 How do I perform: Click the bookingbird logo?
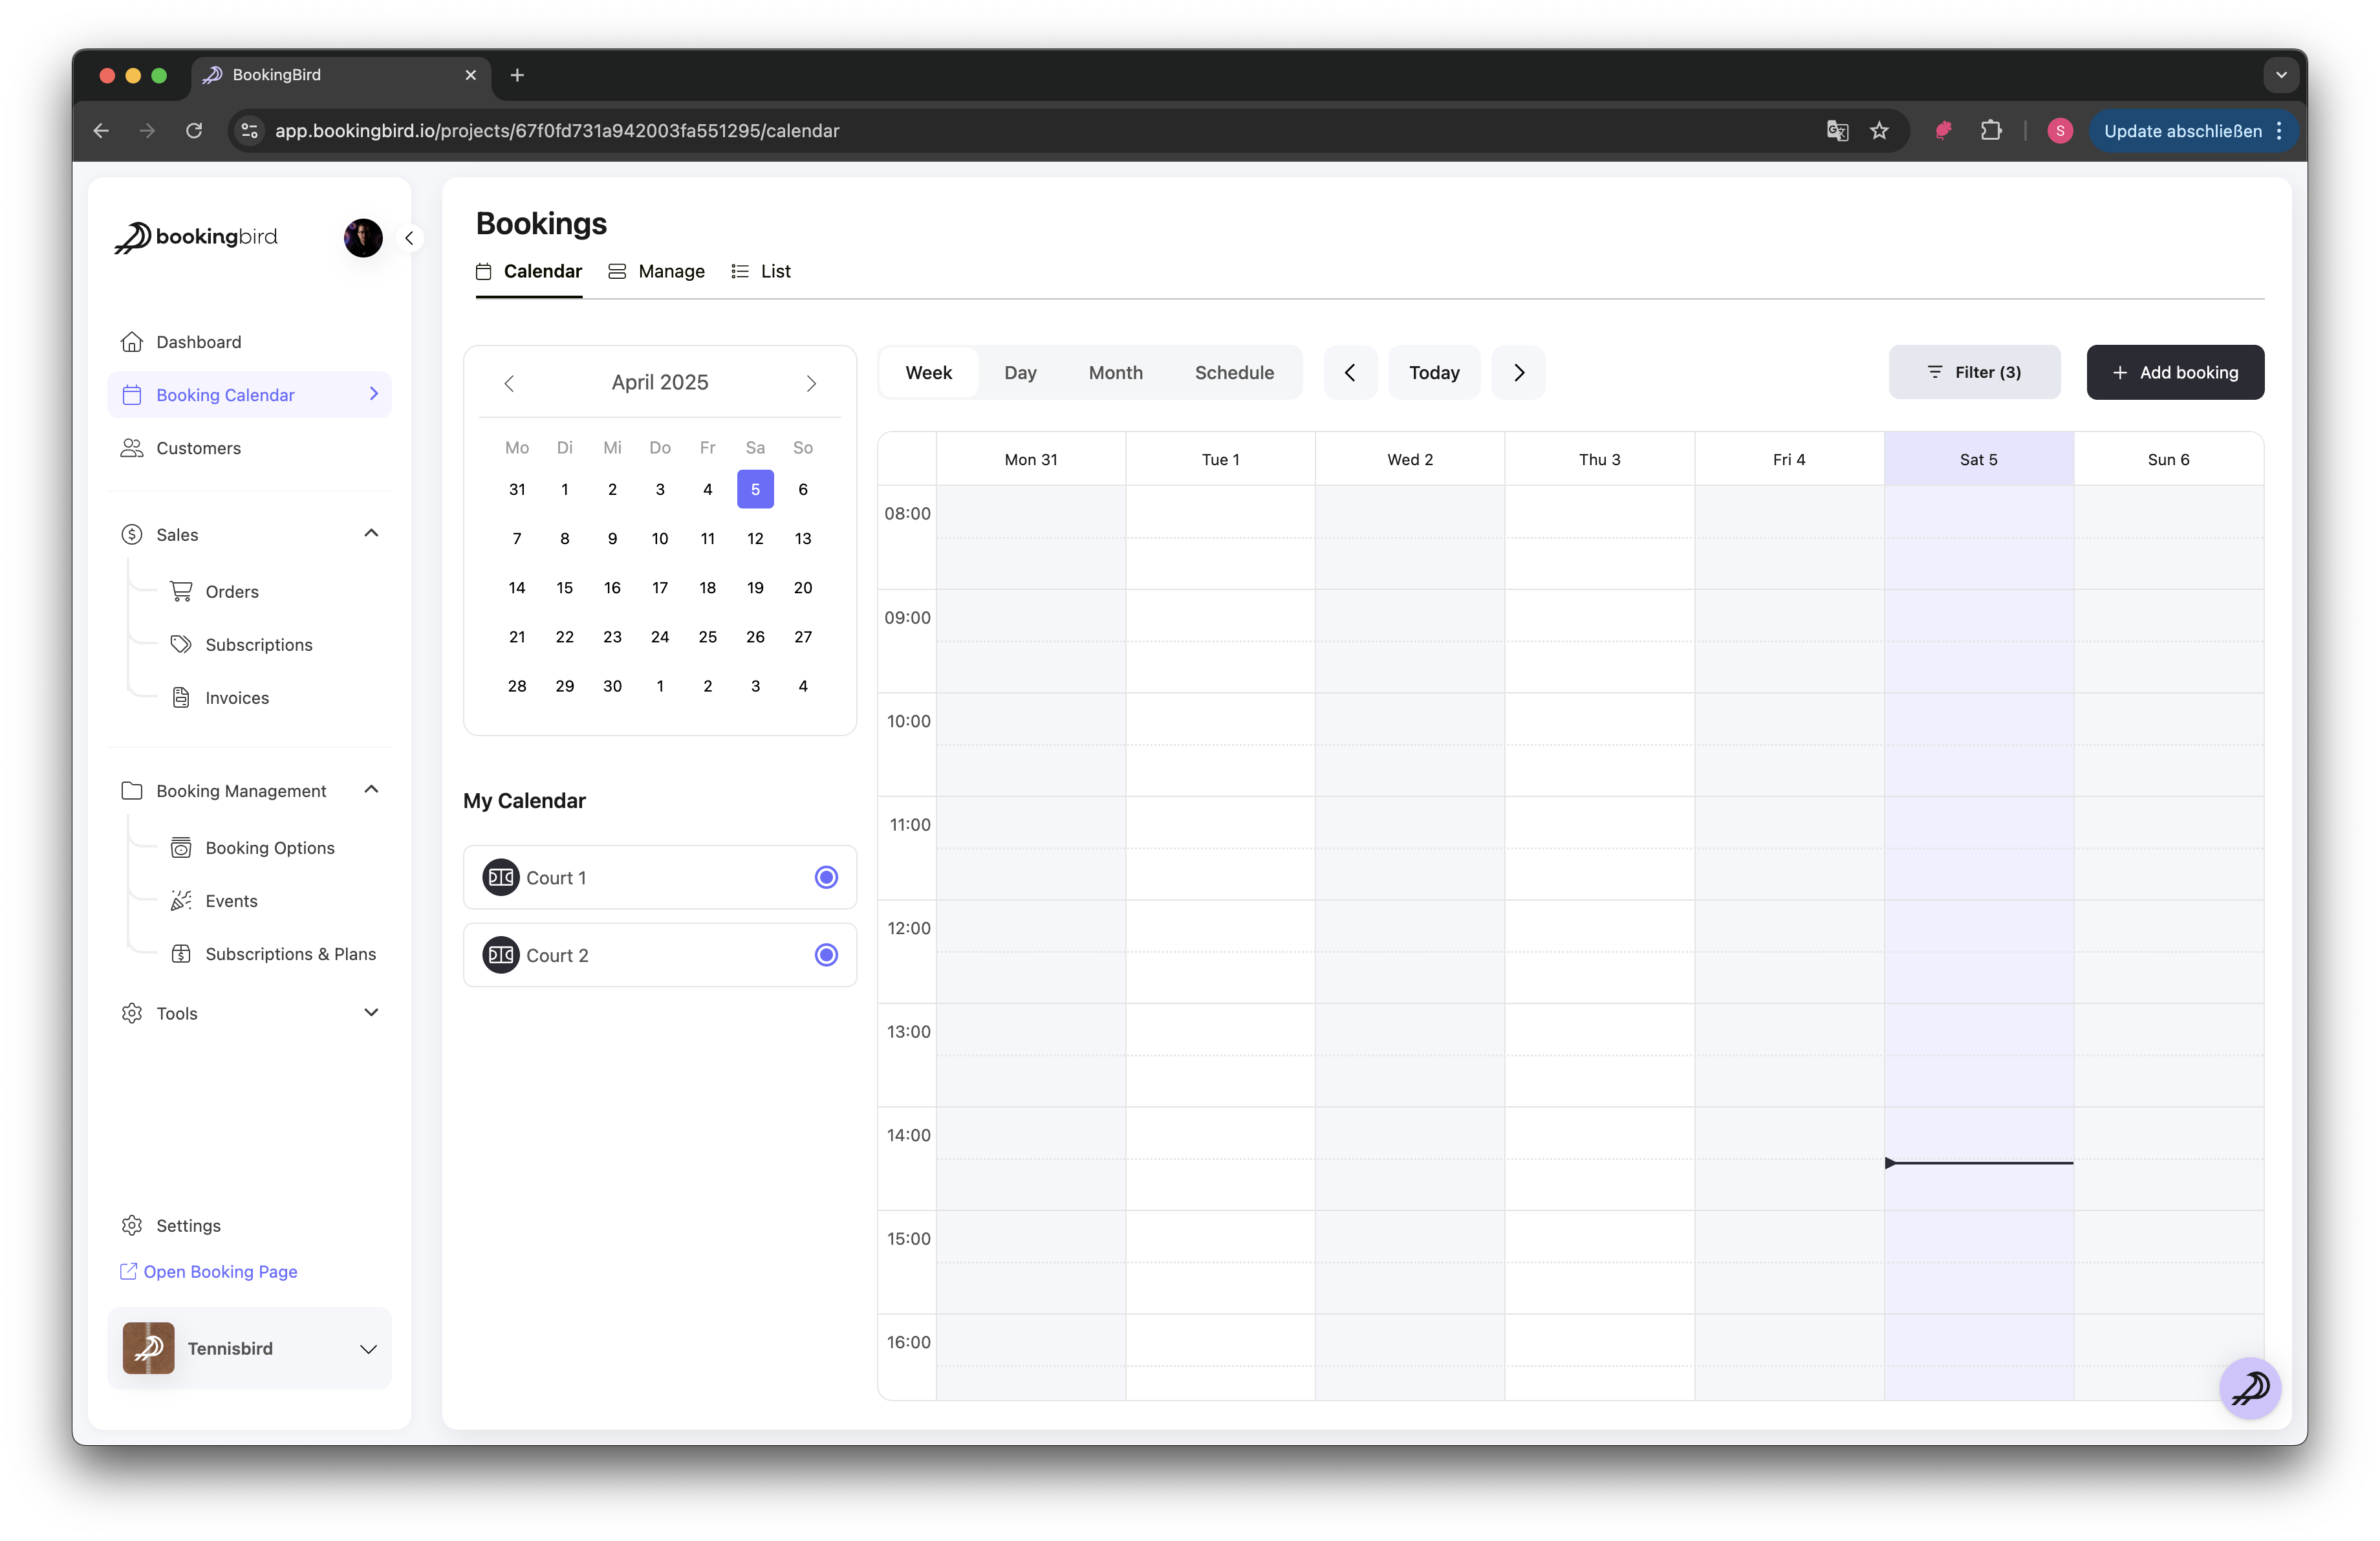195,237
